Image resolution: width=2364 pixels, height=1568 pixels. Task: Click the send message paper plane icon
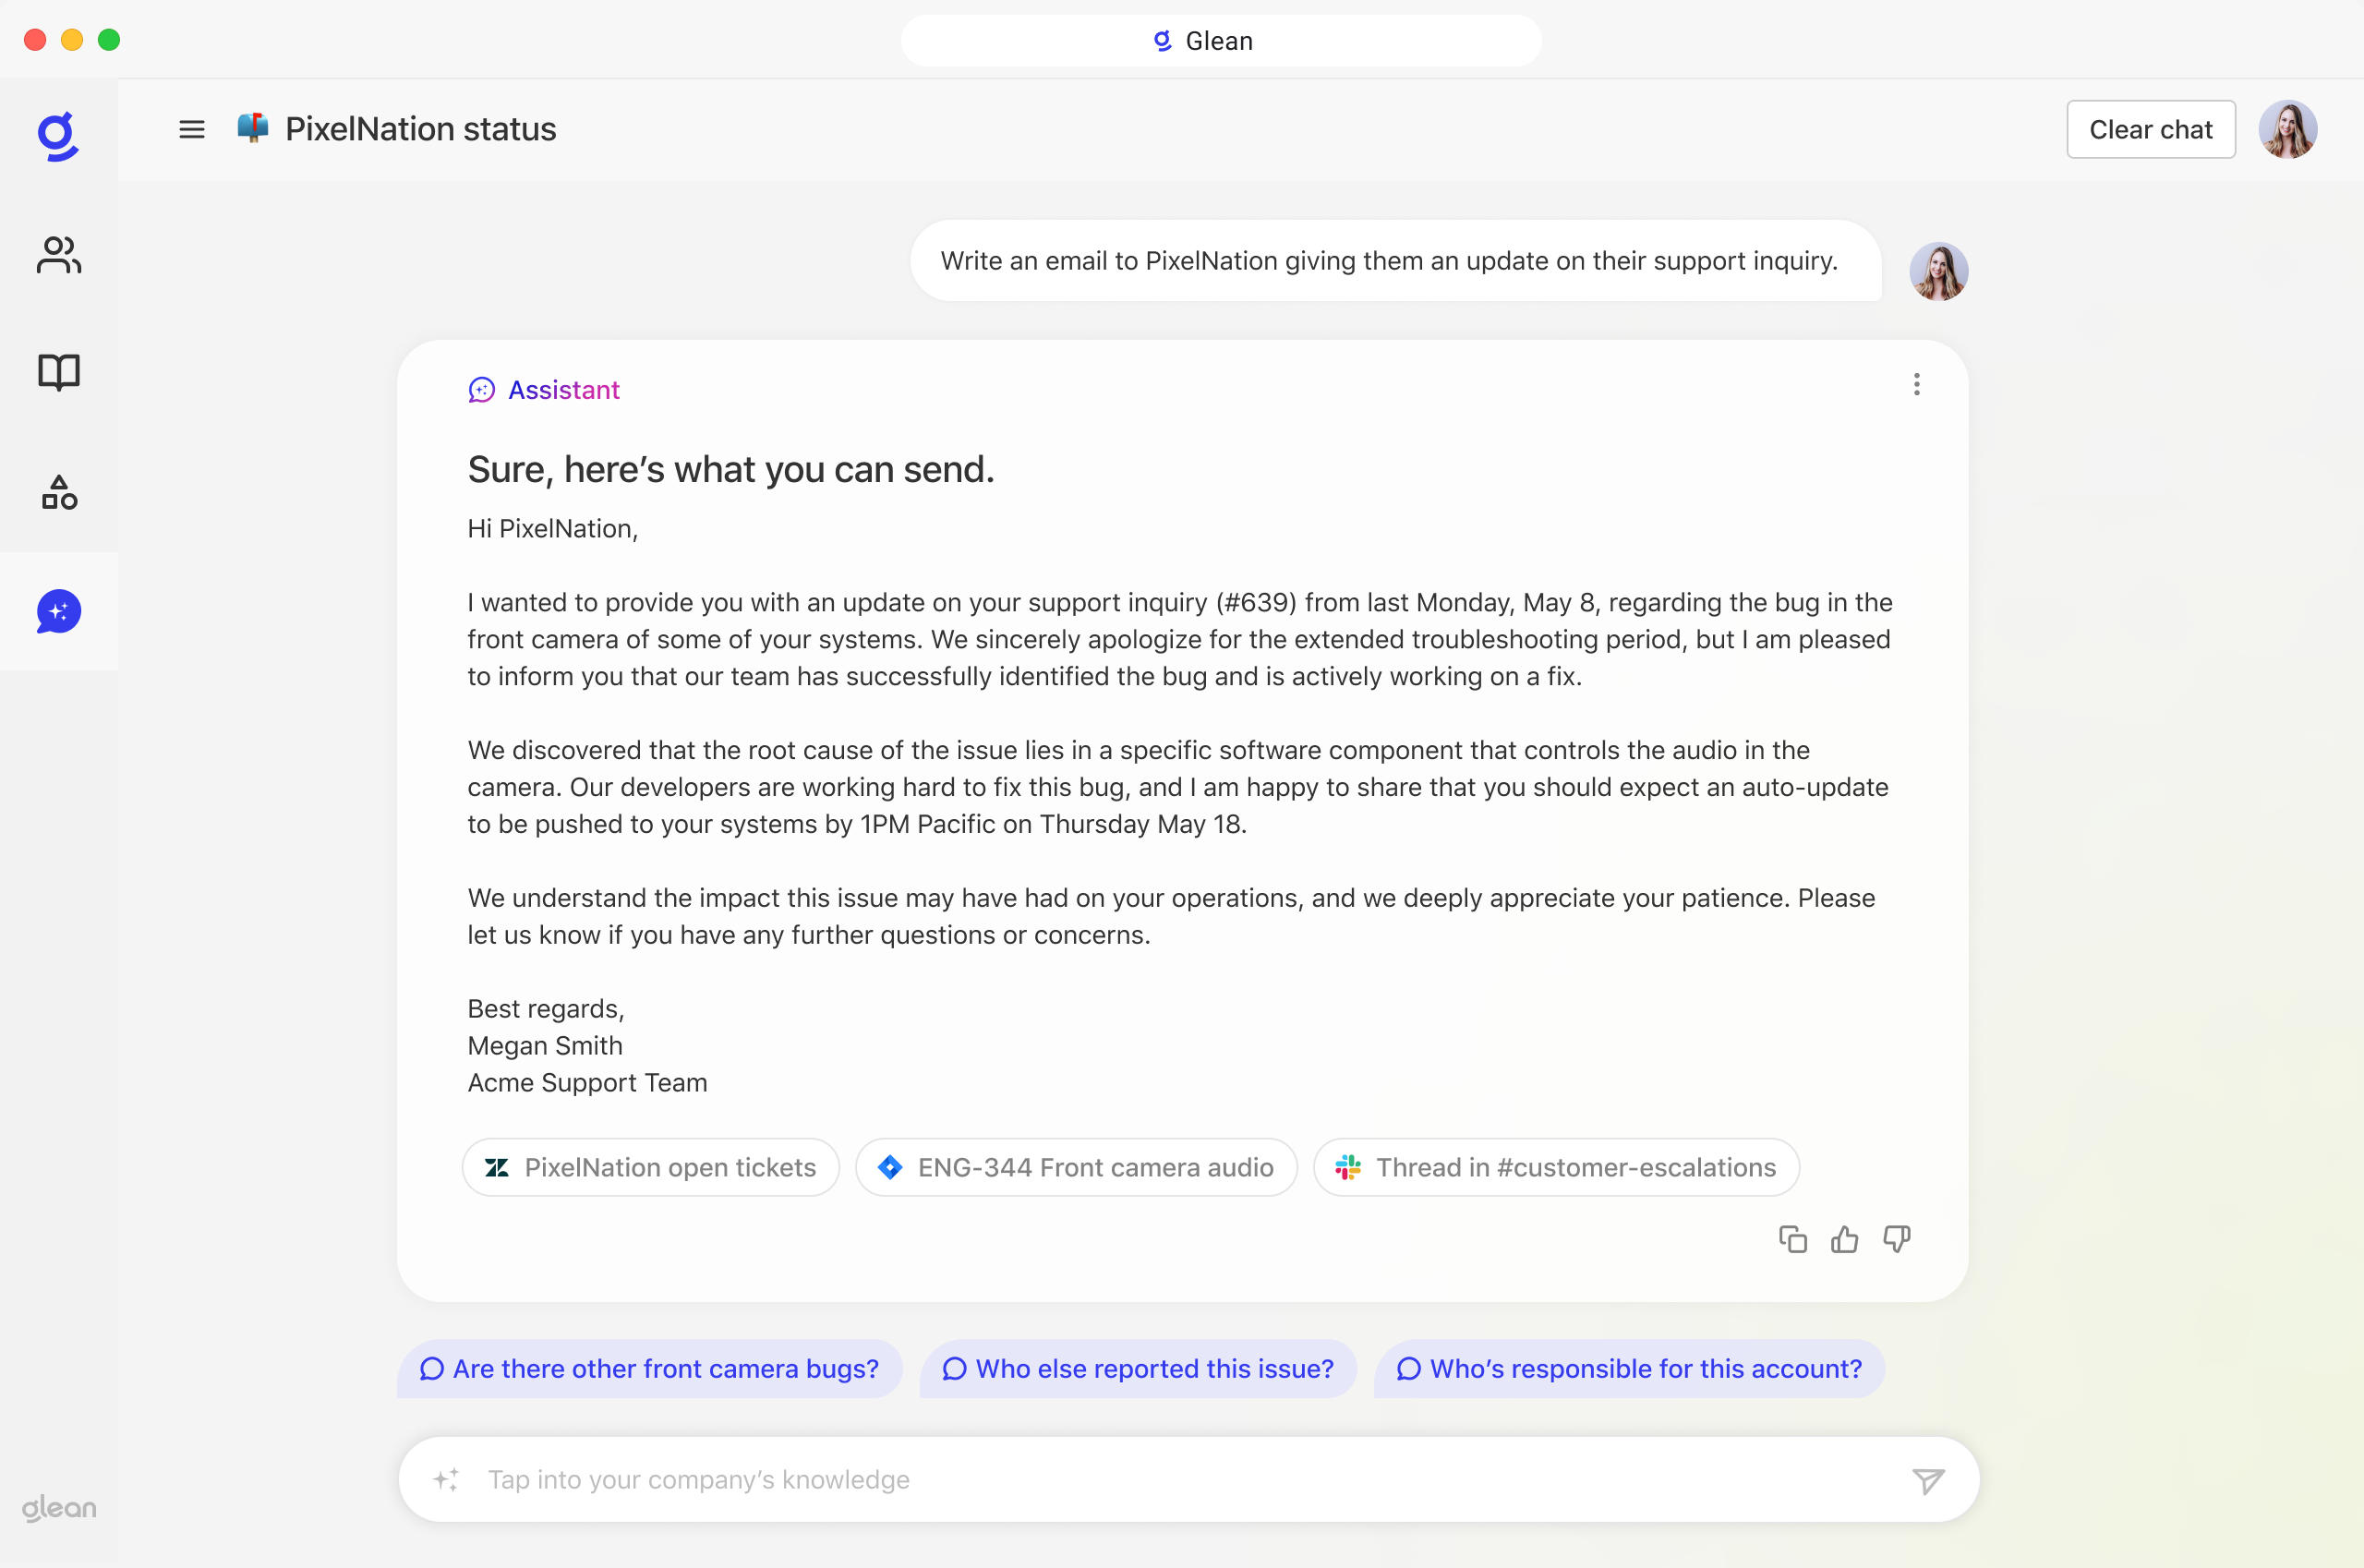point(1928,1479)
